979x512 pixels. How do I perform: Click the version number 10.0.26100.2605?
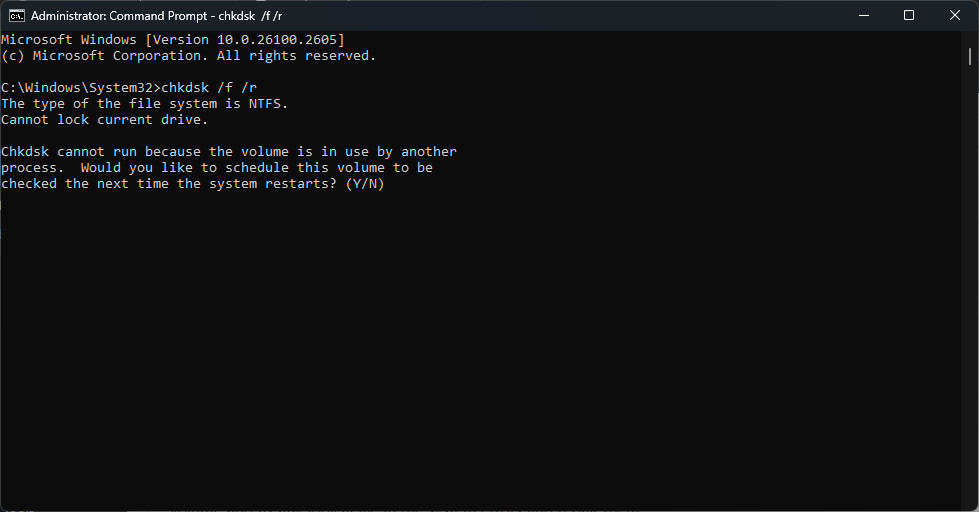pos(280,39)
